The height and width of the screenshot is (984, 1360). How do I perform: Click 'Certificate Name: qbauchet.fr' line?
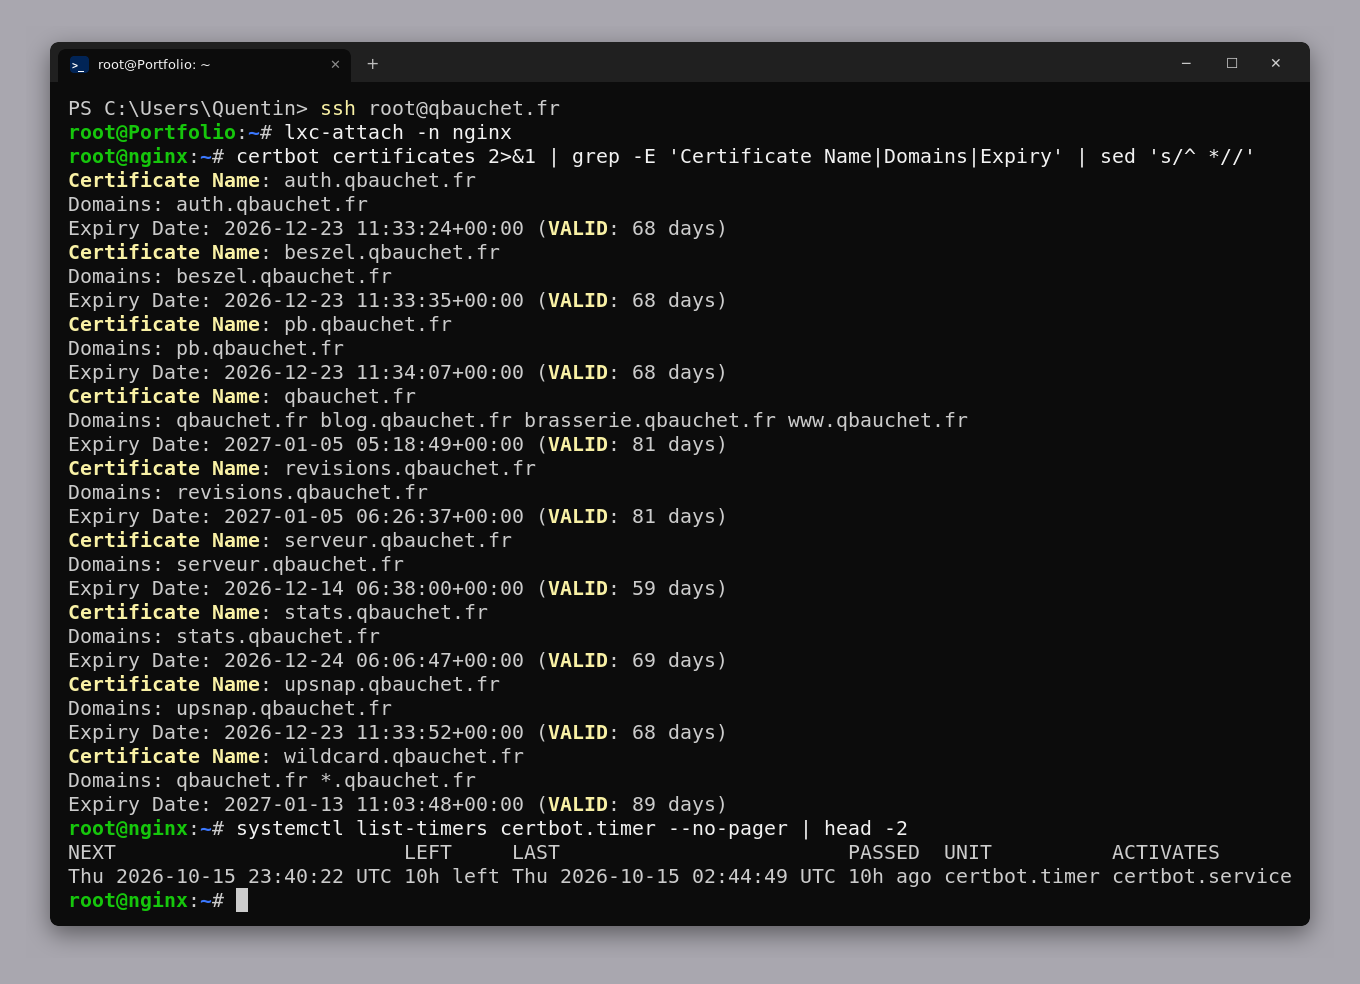pos(242,396)
